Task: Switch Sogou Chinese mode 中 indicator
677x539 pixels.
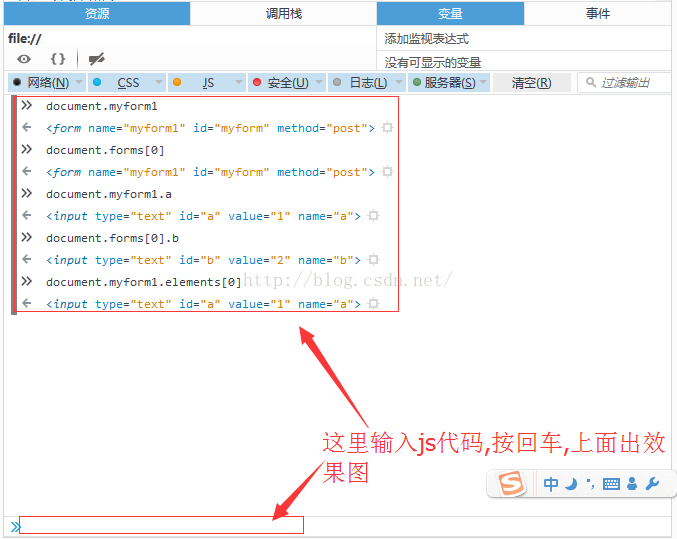Action: tap(551, 484)
